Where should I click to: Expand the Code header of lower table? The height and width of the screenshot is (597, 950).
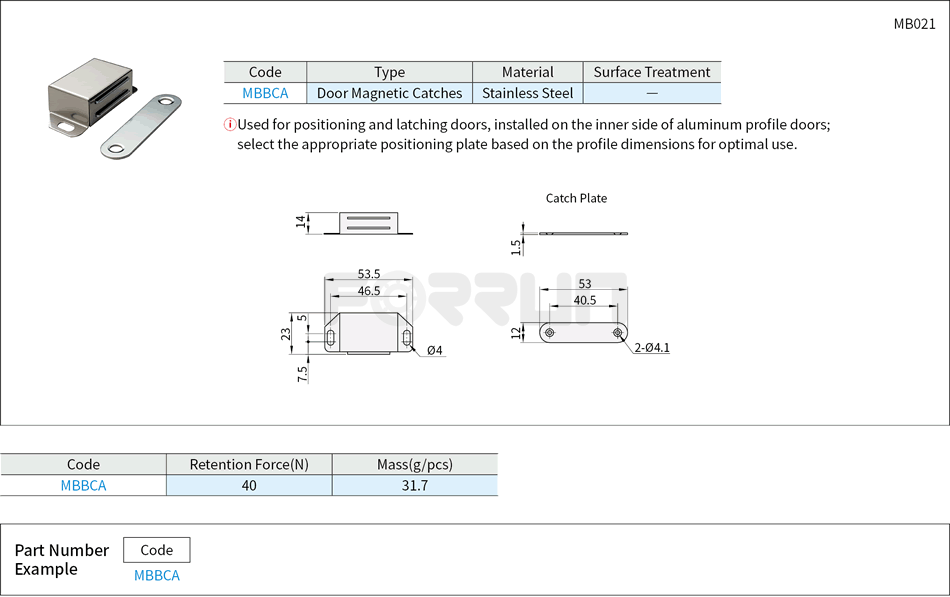pos(83,464)
